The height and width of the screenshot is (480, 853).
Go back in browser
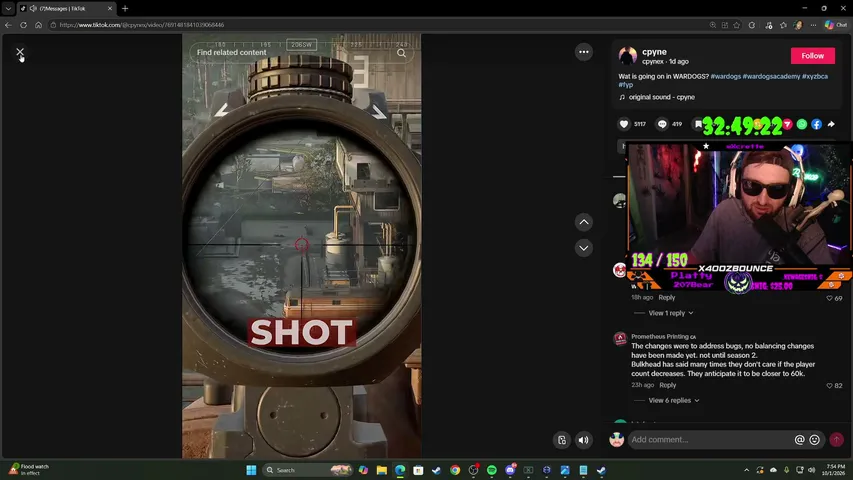8,25
